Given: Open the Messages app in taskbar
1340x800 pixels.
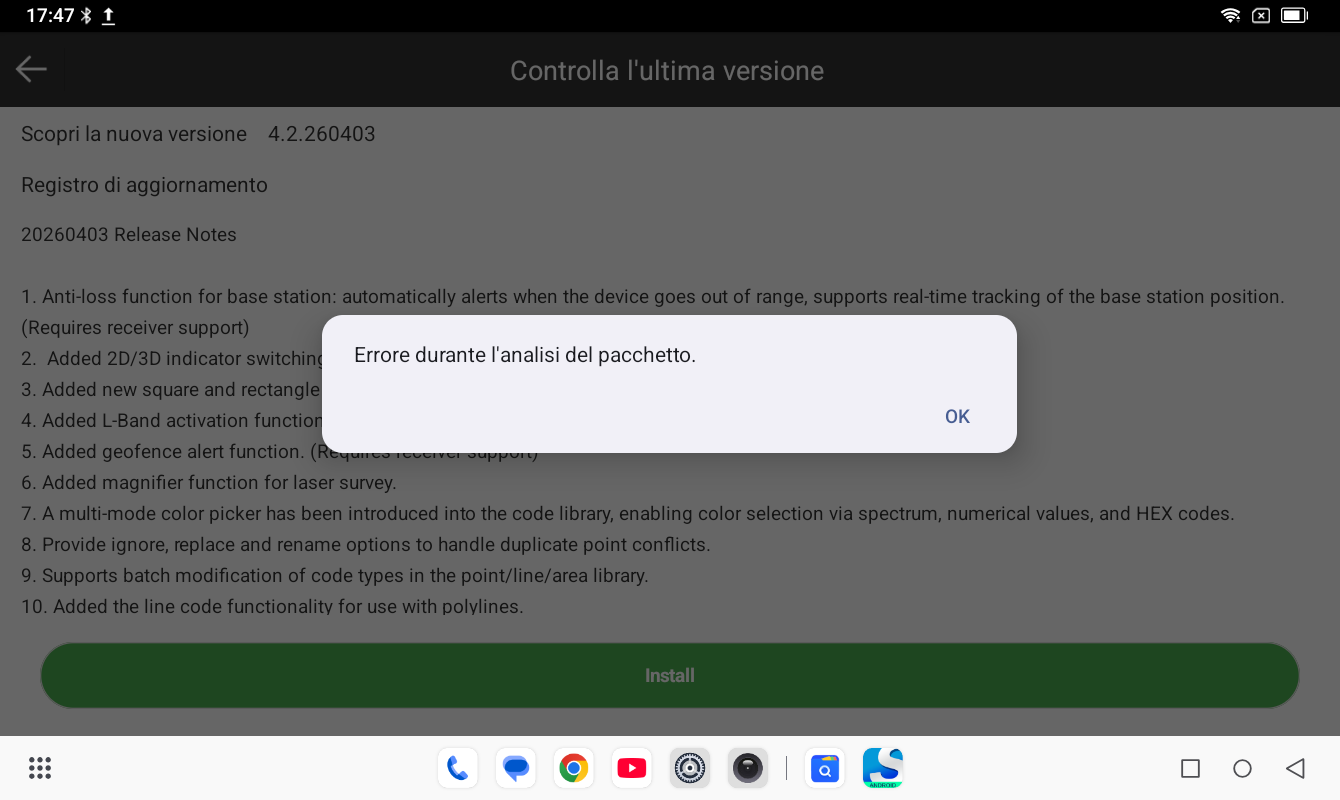Looking at the screenshot, I should 516,768.
